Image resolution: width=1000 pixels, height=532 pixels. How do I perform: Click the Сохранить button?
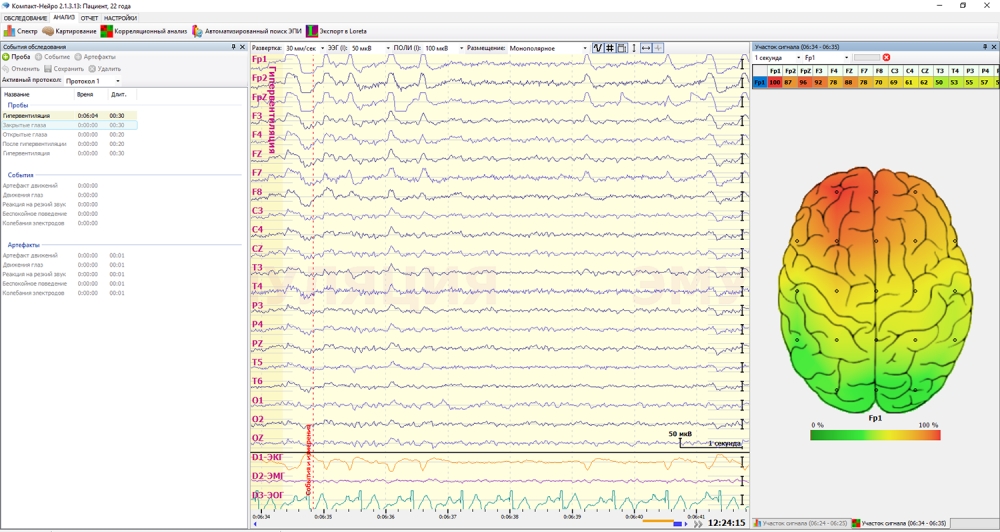(63, 69)
